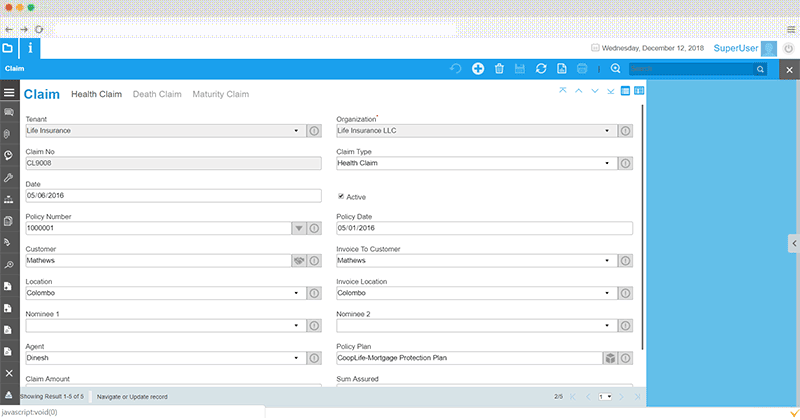Uncheck the Active checkbox

341,196
